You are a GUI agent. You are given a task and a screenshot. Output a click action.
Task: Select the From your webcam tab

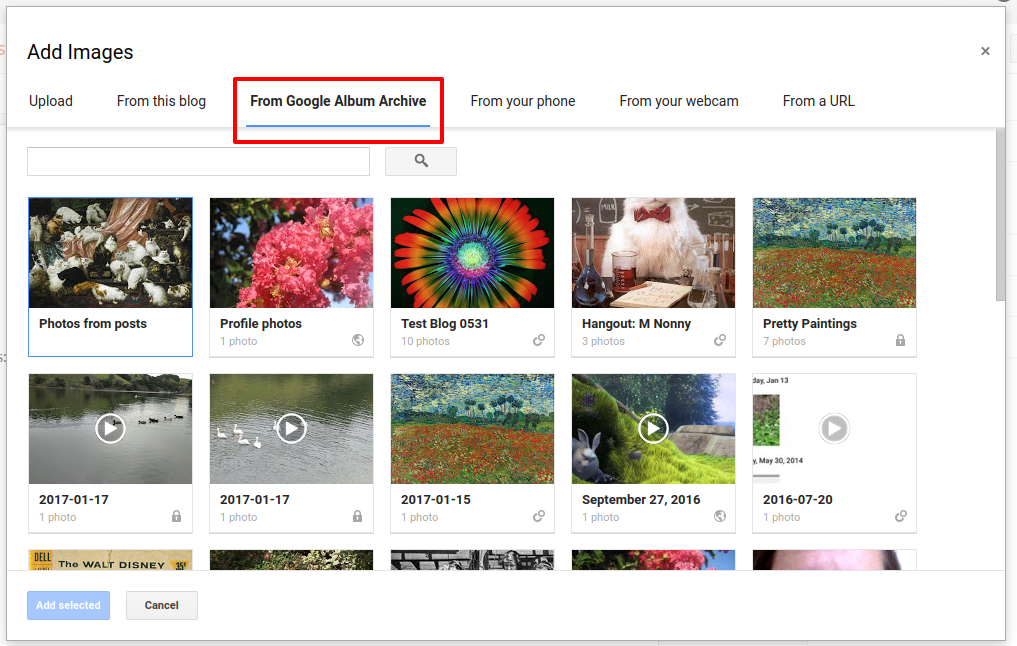coord(678,101)
